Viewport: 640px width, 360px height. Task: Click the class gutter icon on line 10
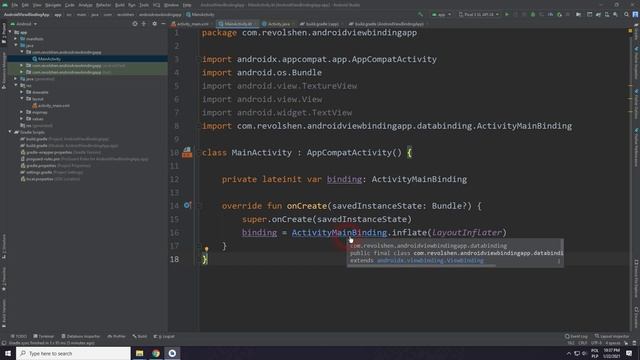(187, 152)
